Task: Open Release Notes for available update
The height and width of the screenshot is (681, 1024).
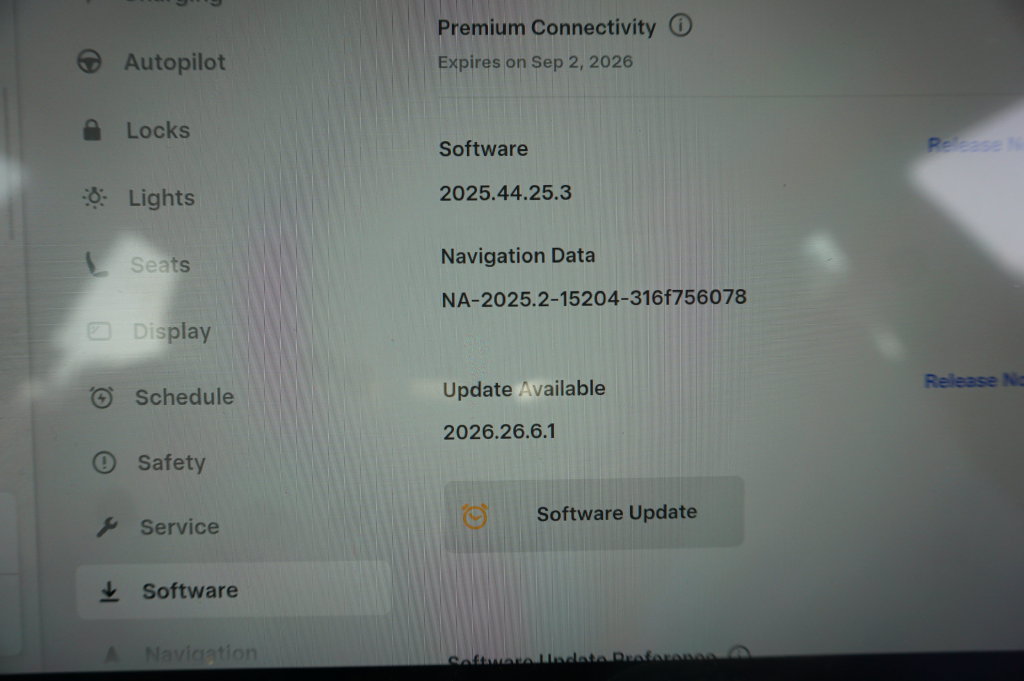Action: [x=974, y=380]
